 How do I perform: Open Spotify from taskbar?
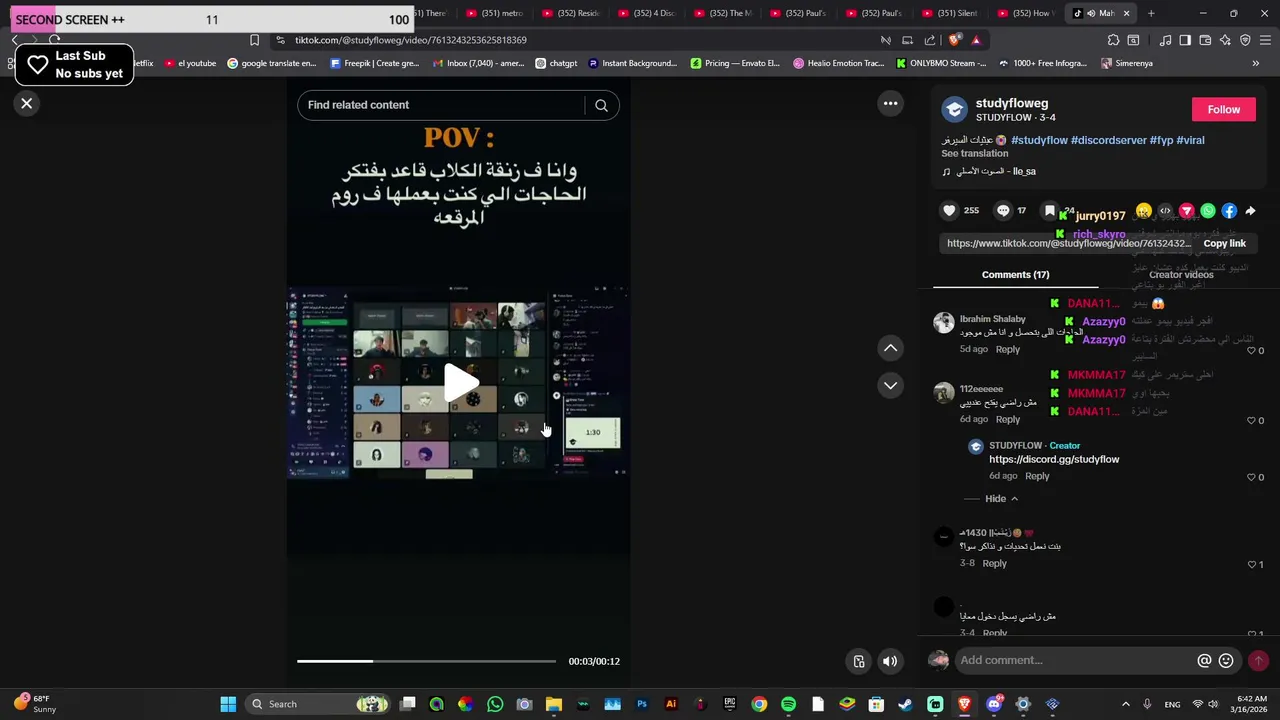pos(788,704)
